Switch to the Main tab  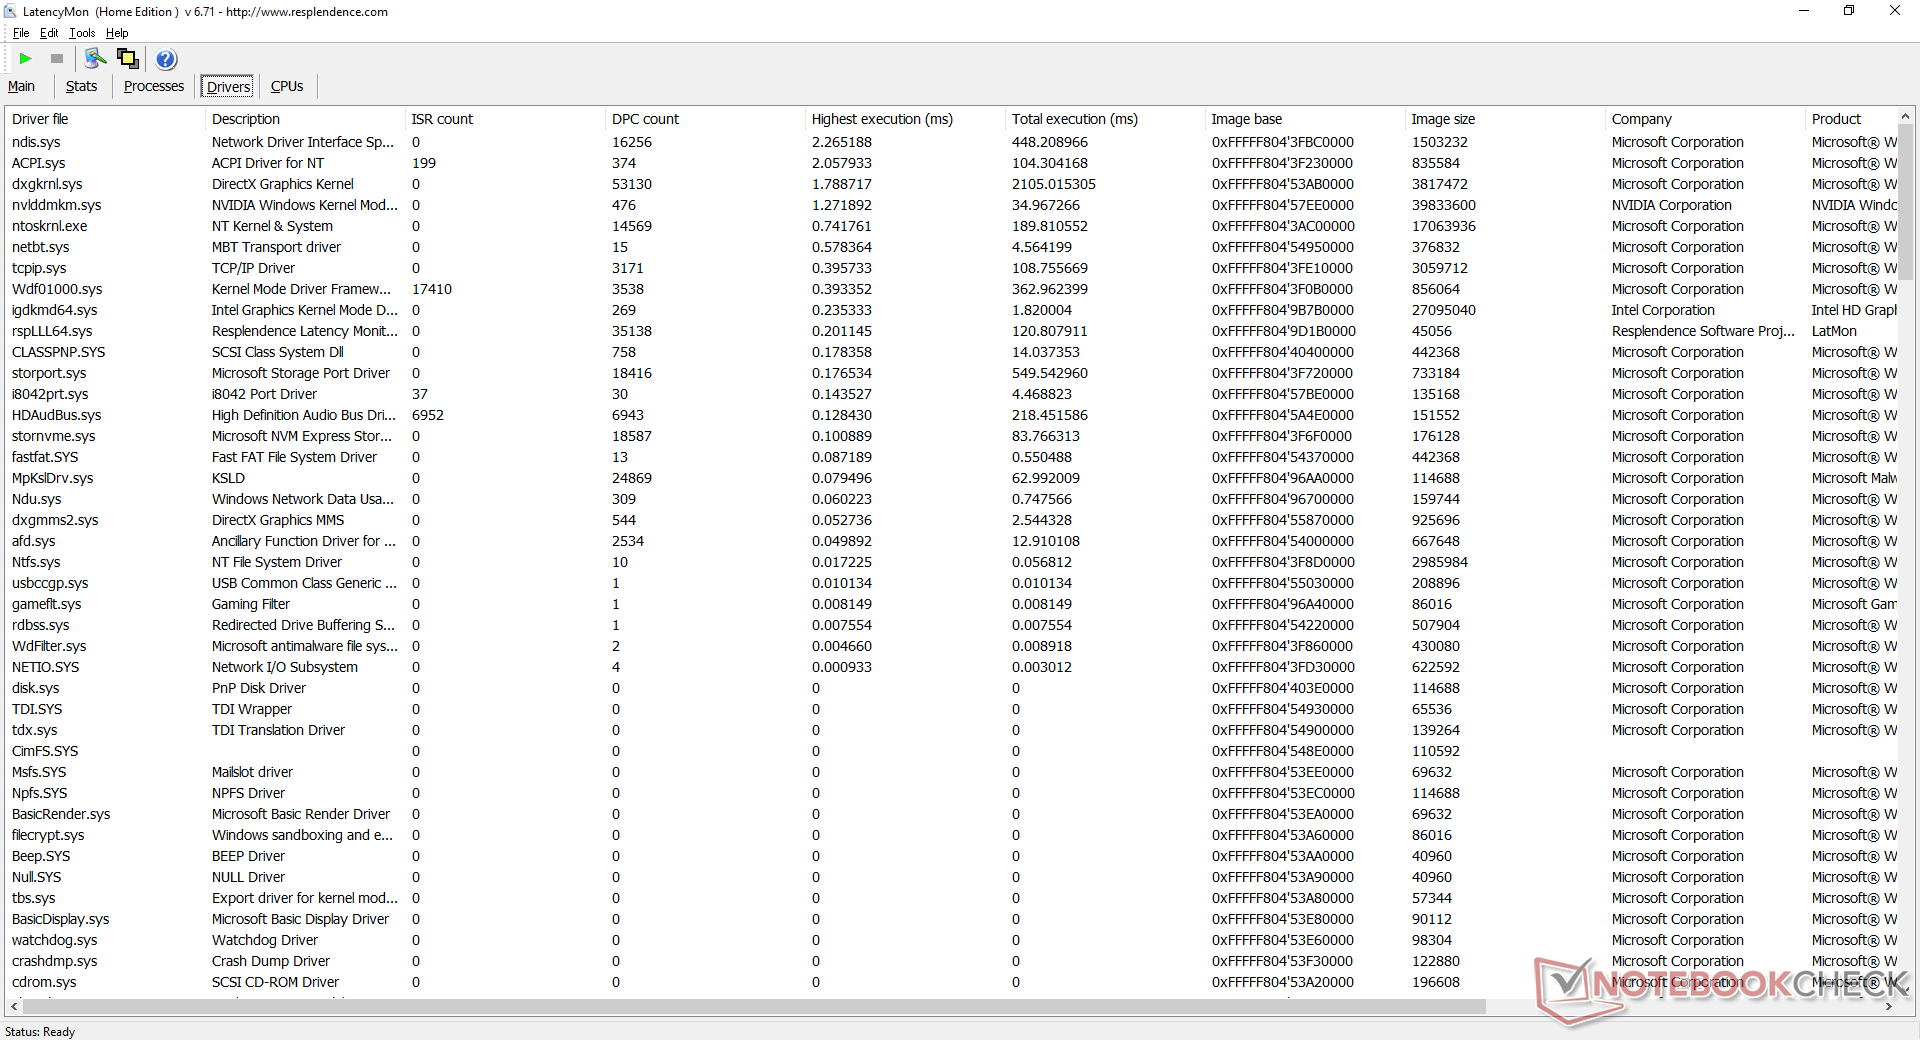21,87
